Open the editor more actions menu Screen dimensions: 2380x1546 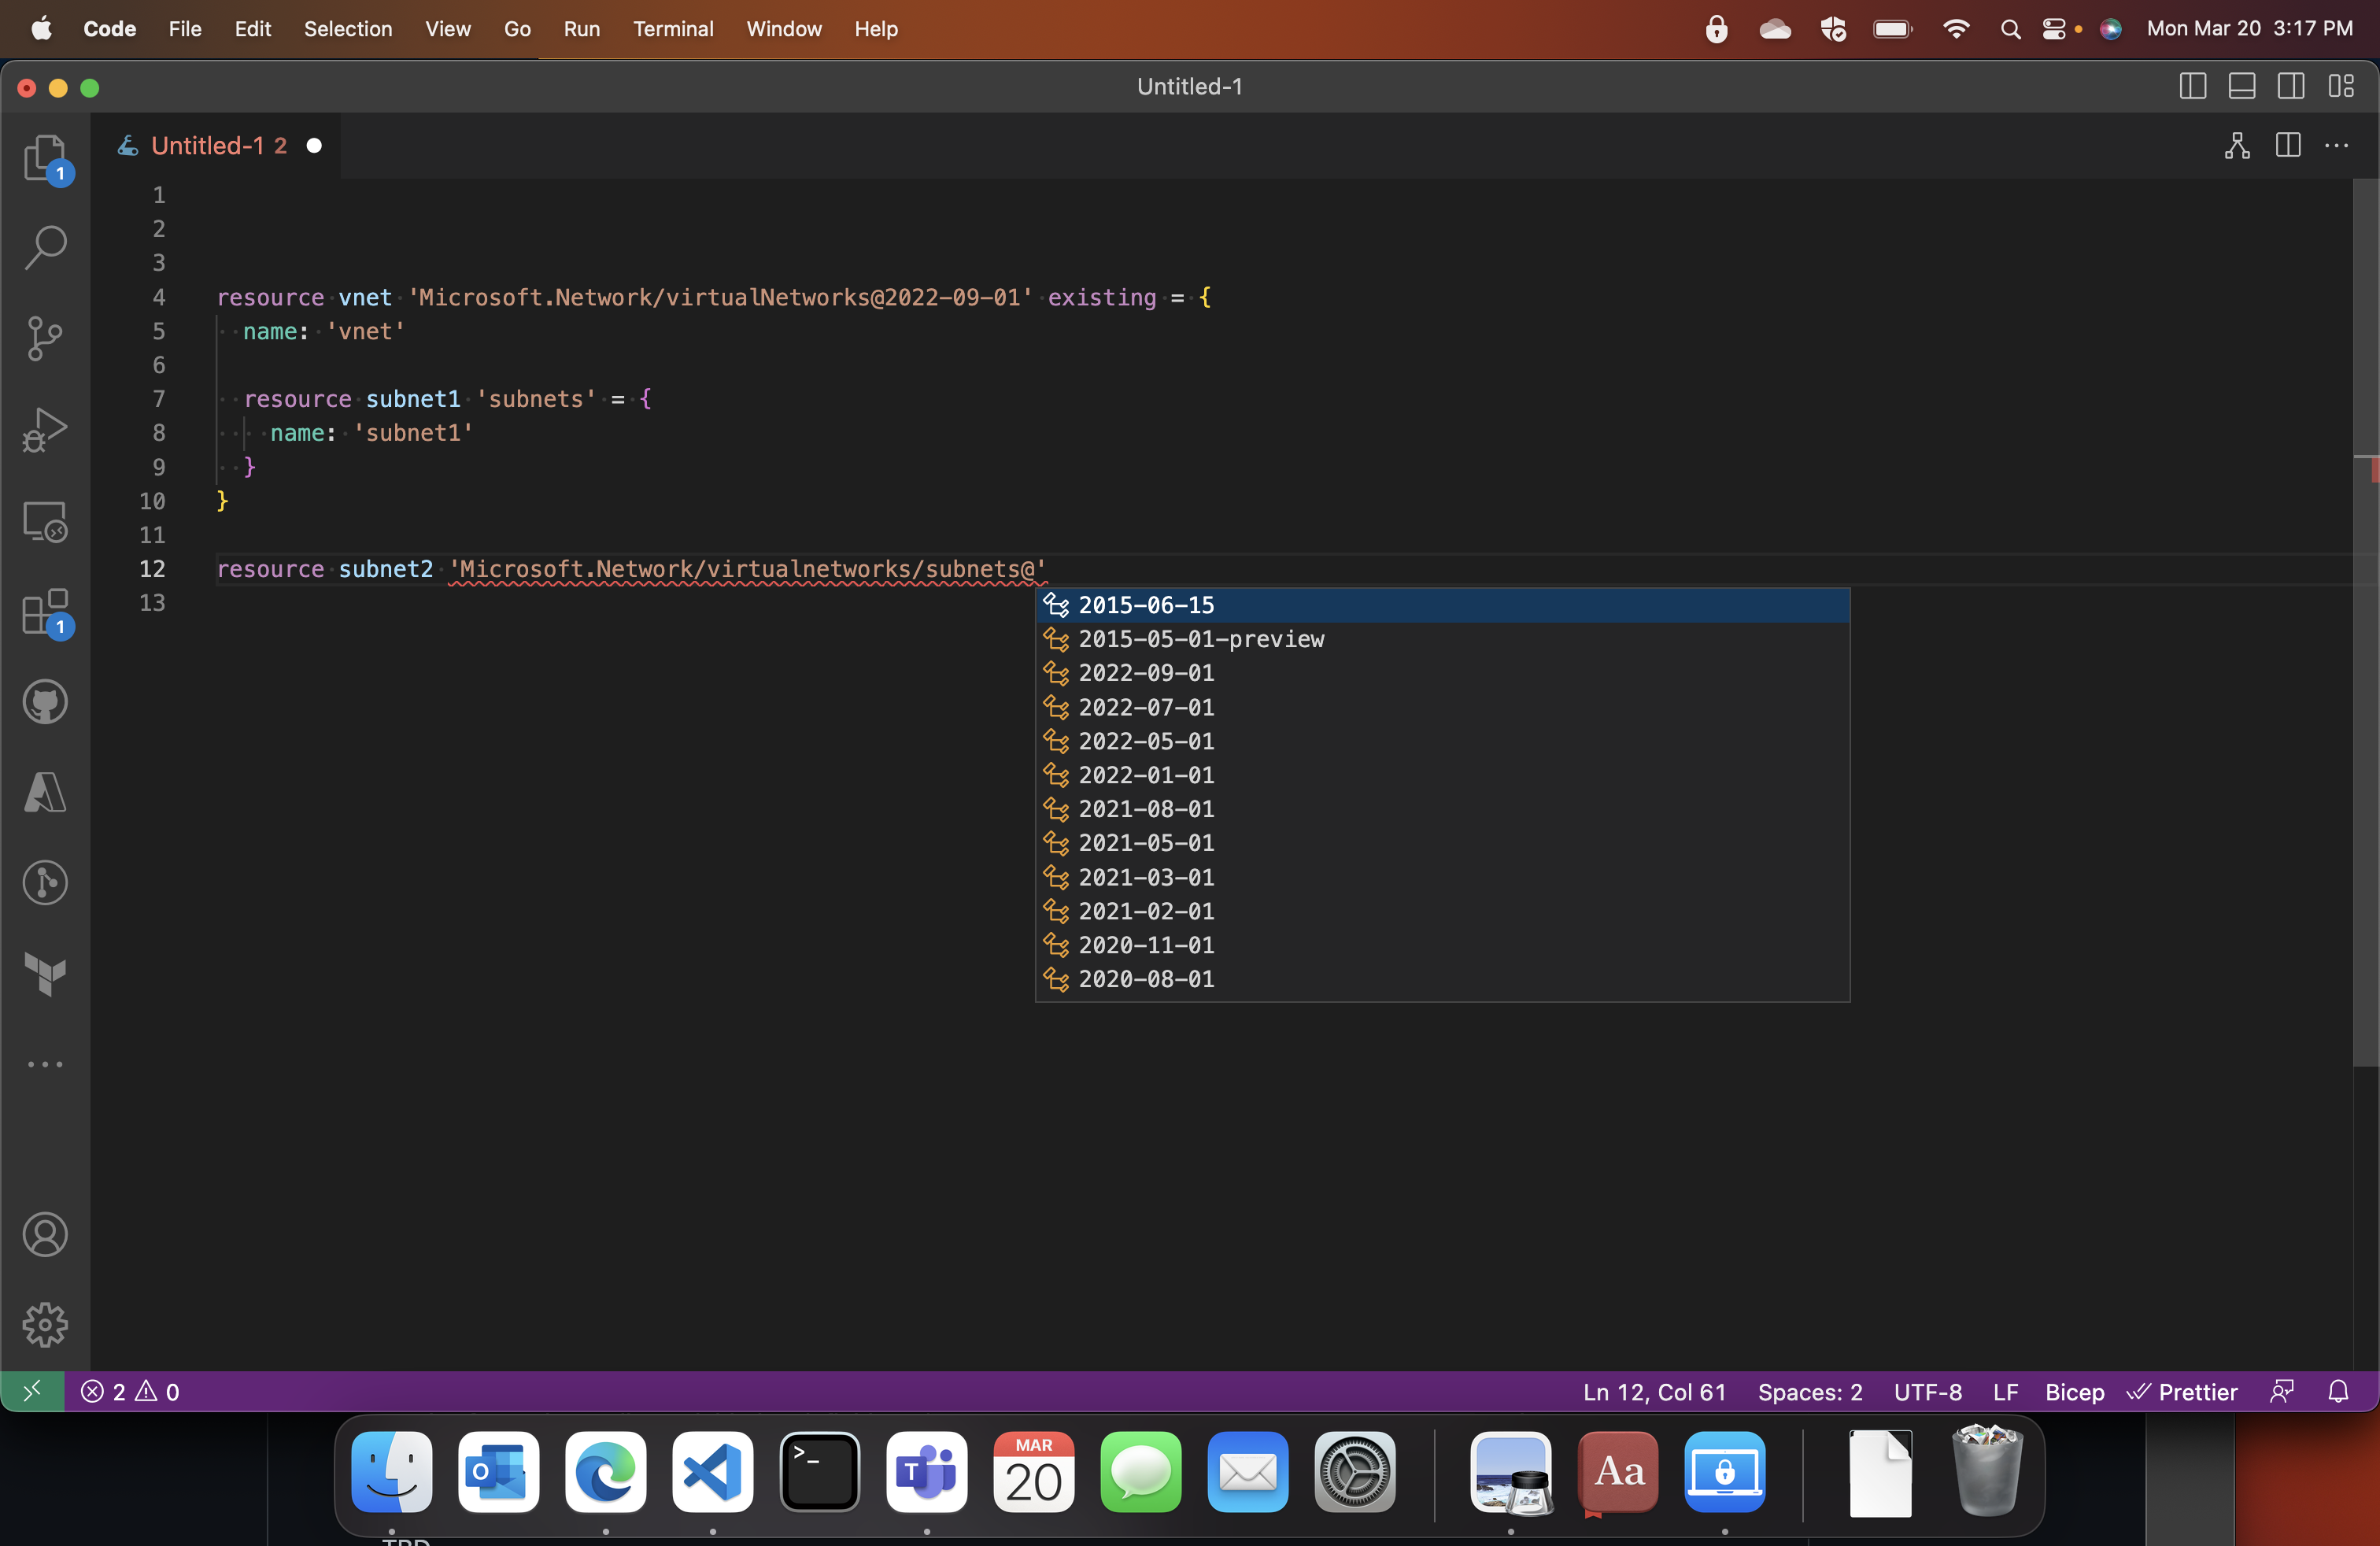(x=2337, y=146)
